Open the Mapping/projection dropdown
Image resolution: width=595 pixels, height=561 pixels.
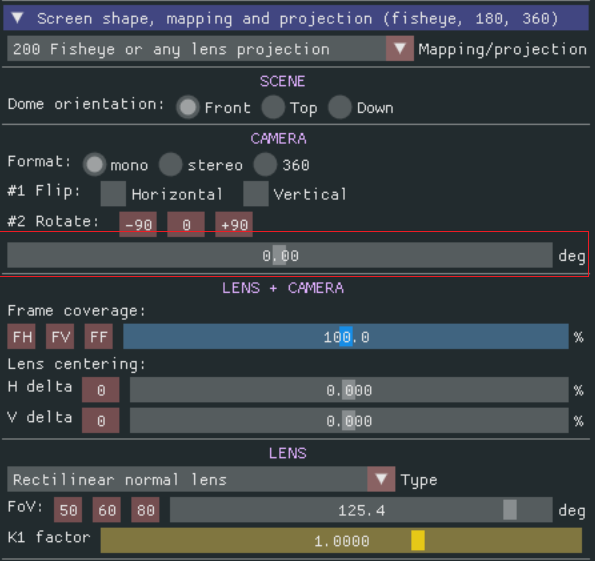400,49
